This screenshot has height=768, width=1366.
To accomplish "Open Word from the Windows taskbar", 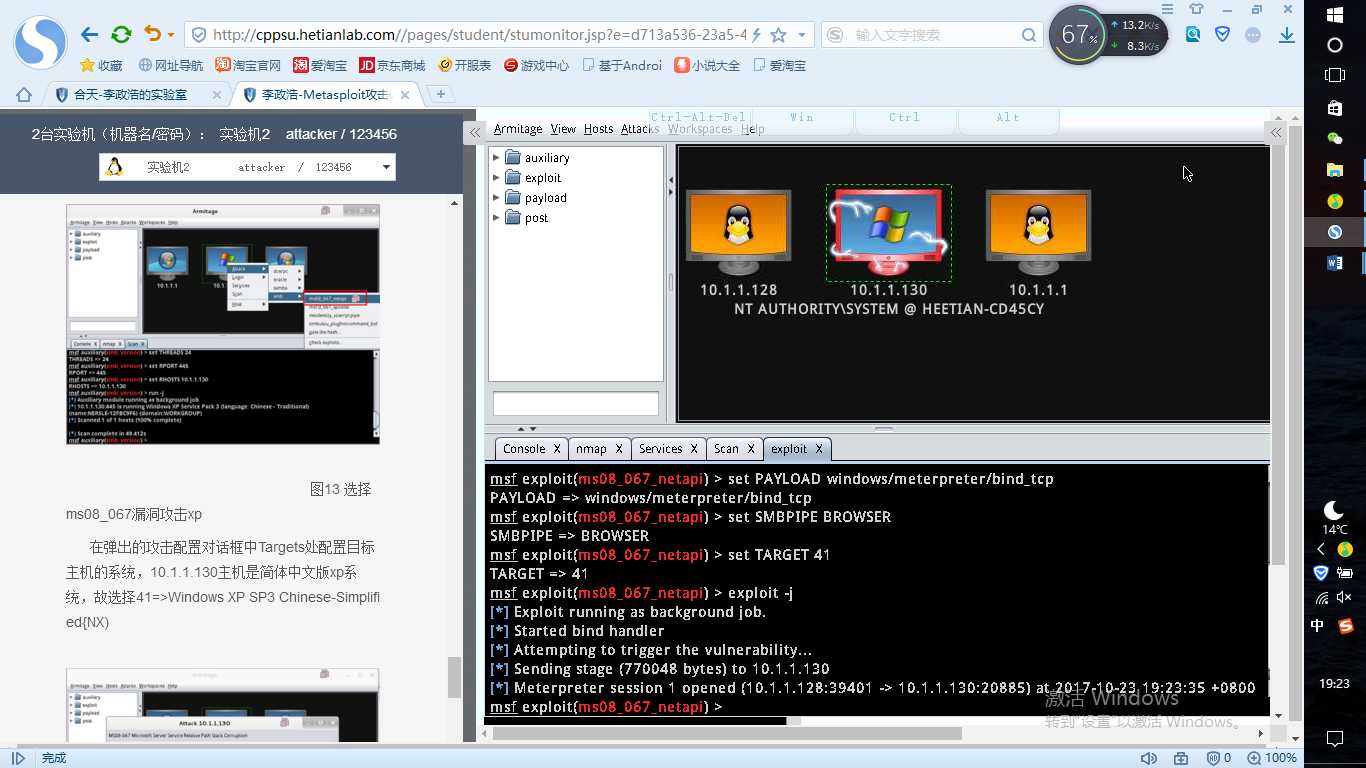I will (x=1334, y=263).
